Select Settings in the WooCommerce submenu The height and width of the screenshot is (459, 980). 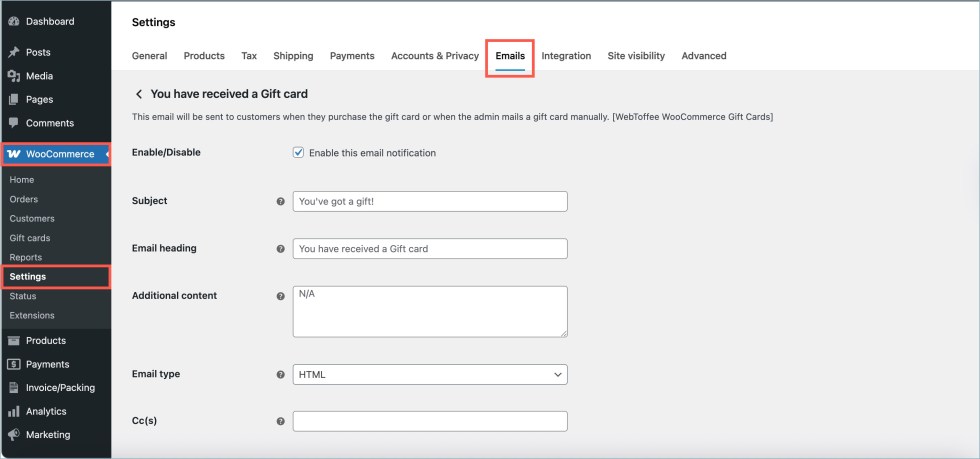(28, 277)
